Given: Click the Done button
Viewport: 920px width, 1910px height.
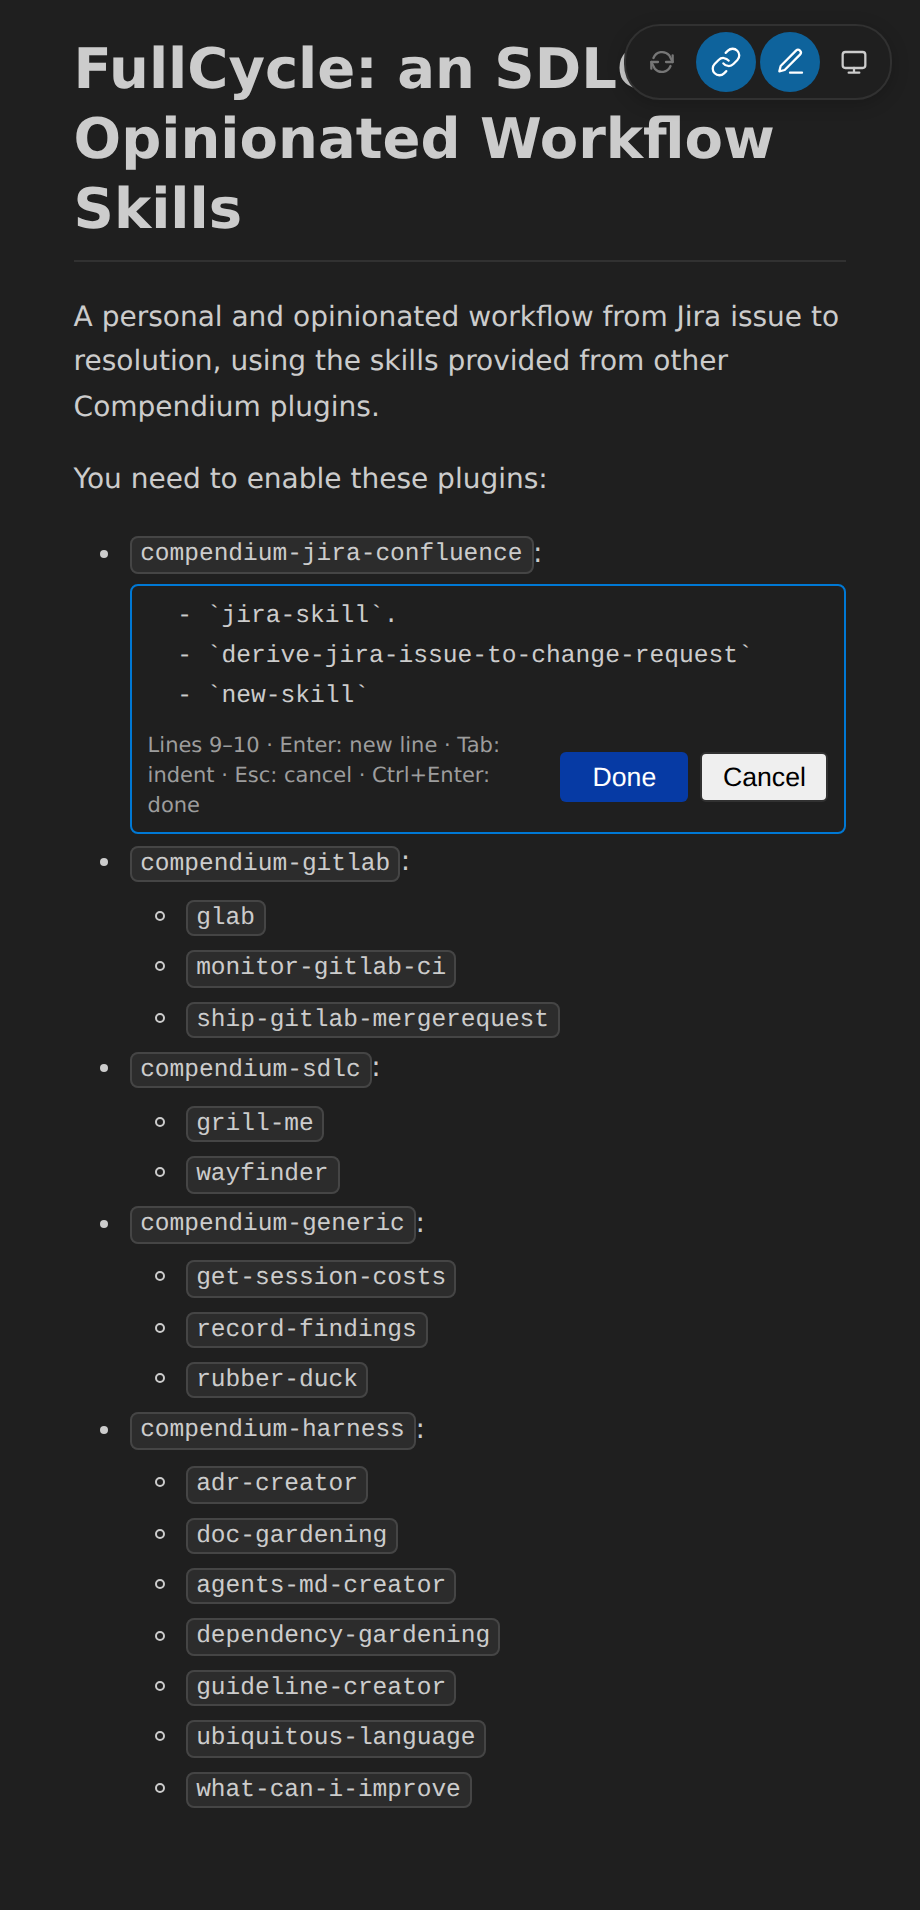Looking at the screenshot, I should 624,777.
